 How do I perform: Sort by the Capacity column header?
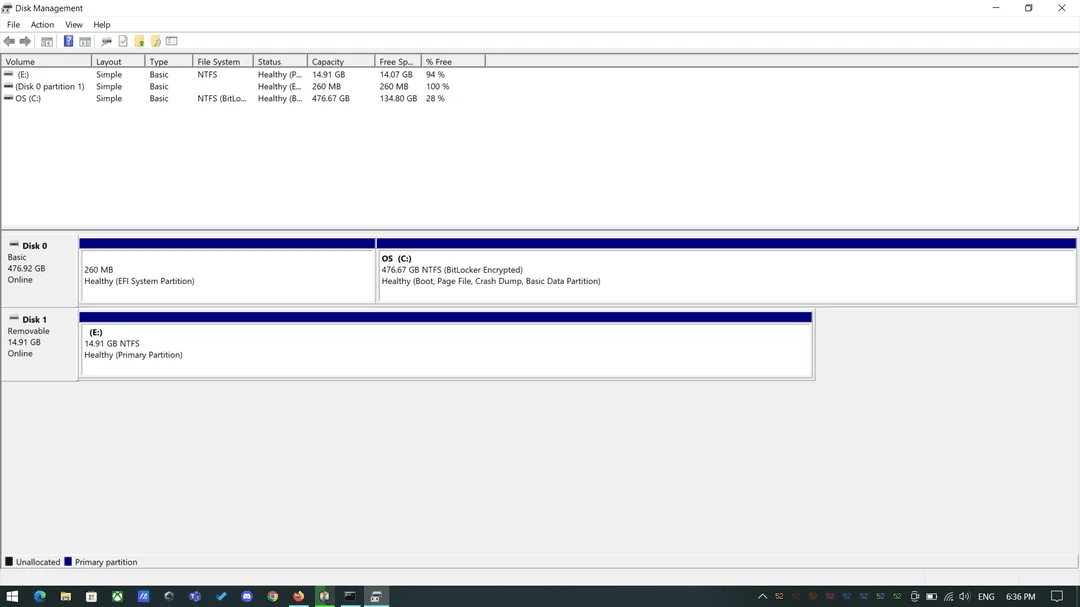341,61
